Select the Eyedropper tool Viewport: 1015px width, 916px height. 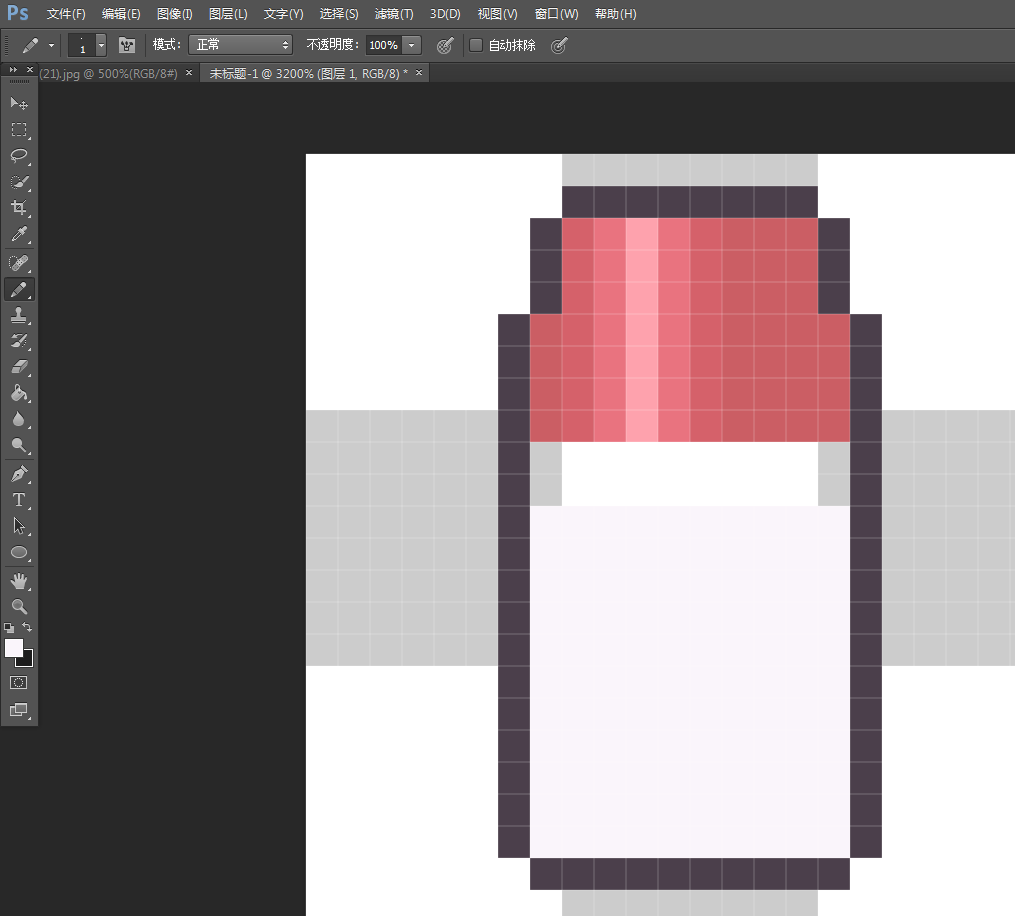19,234
